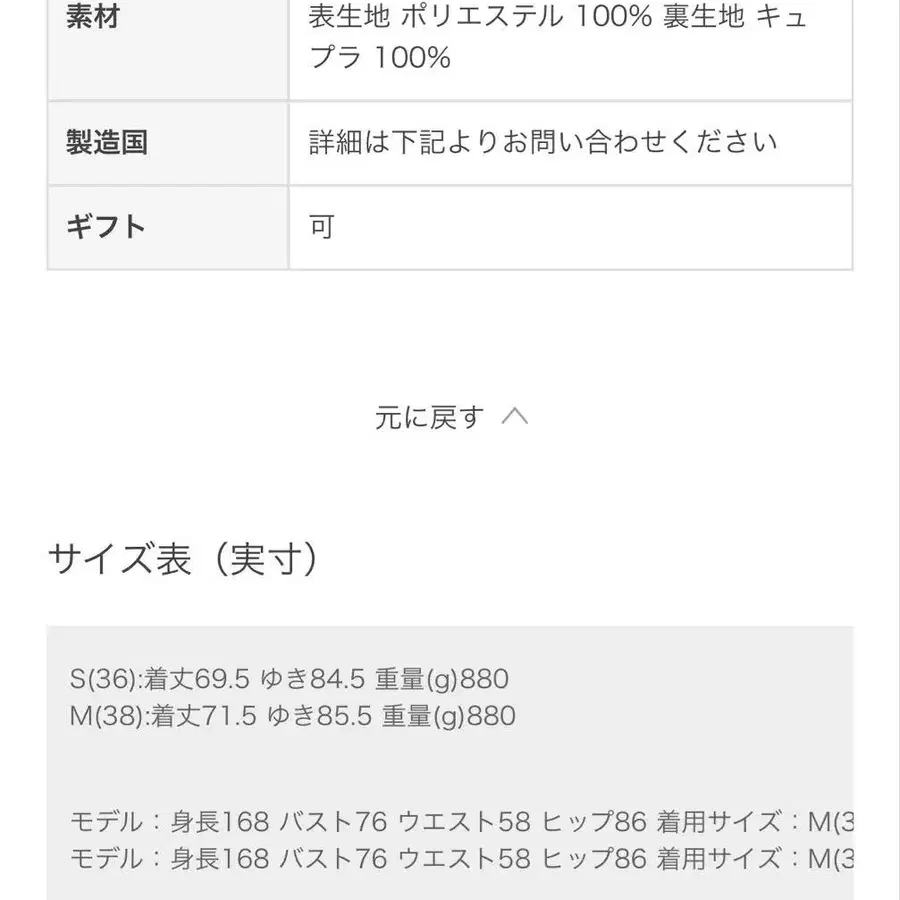Select the ギフト row label
Screen dimensions: 900x900
point(106,227)
